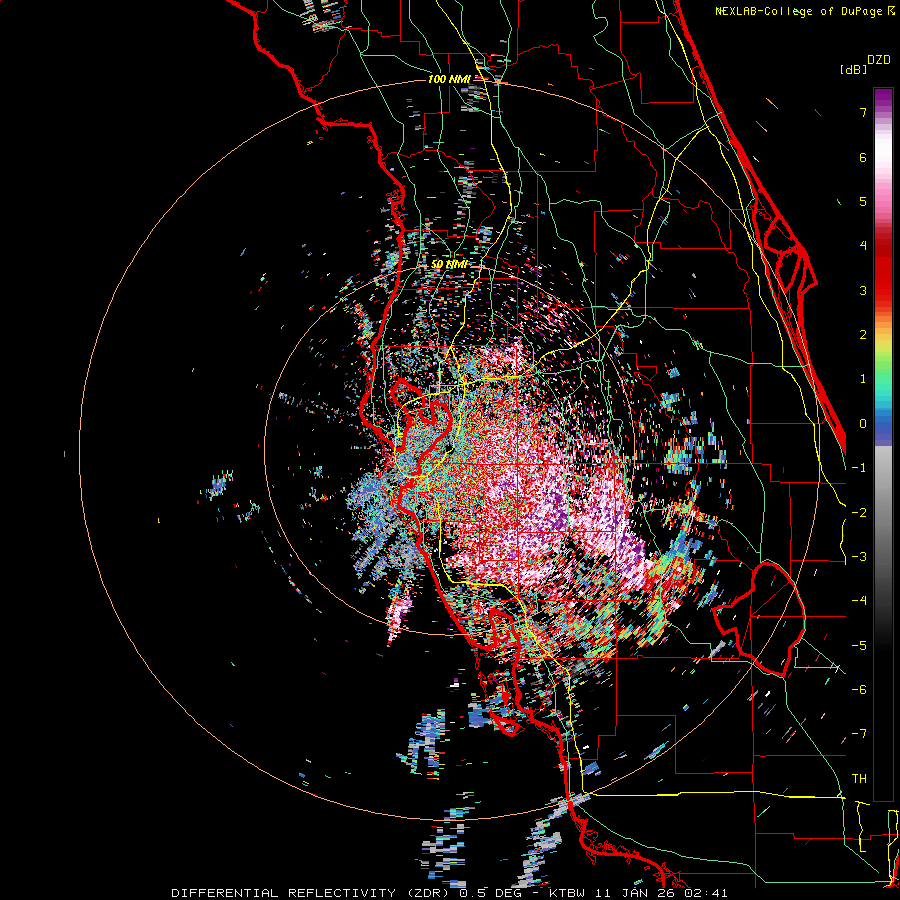Click the 1 value on the dB scale
This screenshot has width=900, height=900.
tap(863, 379)
